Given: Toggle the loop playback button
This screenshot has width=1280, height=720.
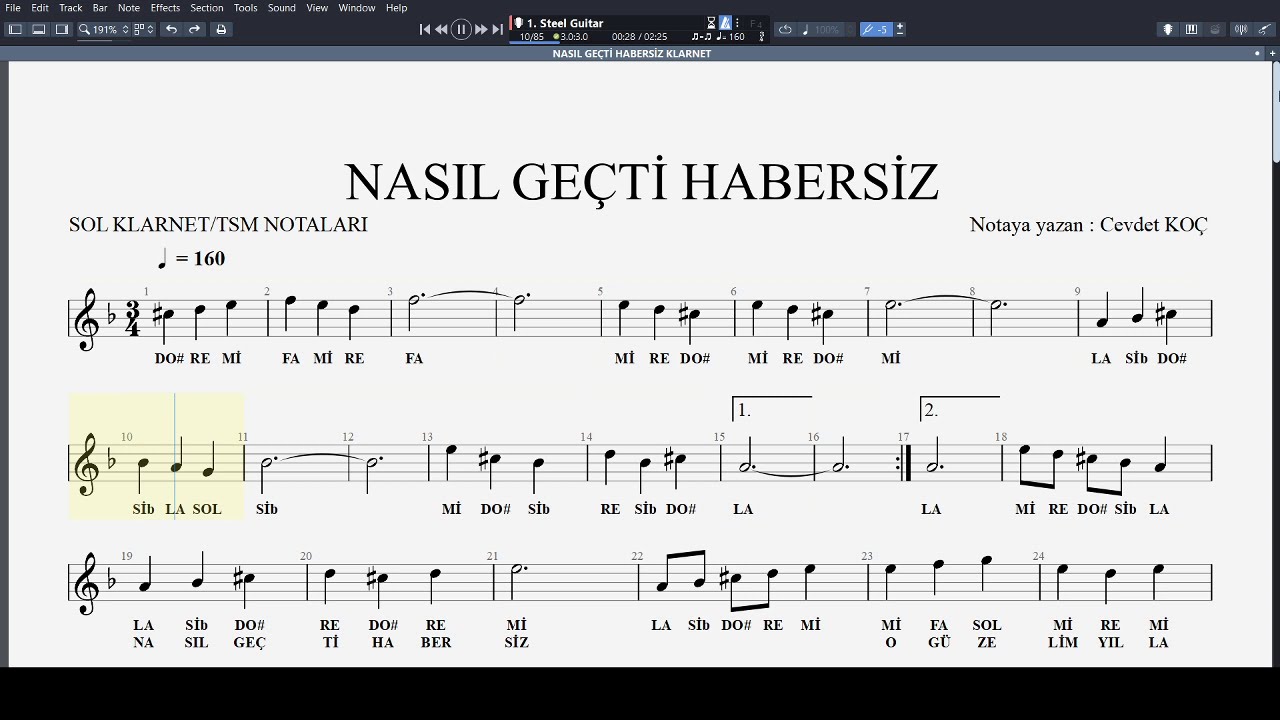Looking at the screenshot, I should tap(785, 30).
